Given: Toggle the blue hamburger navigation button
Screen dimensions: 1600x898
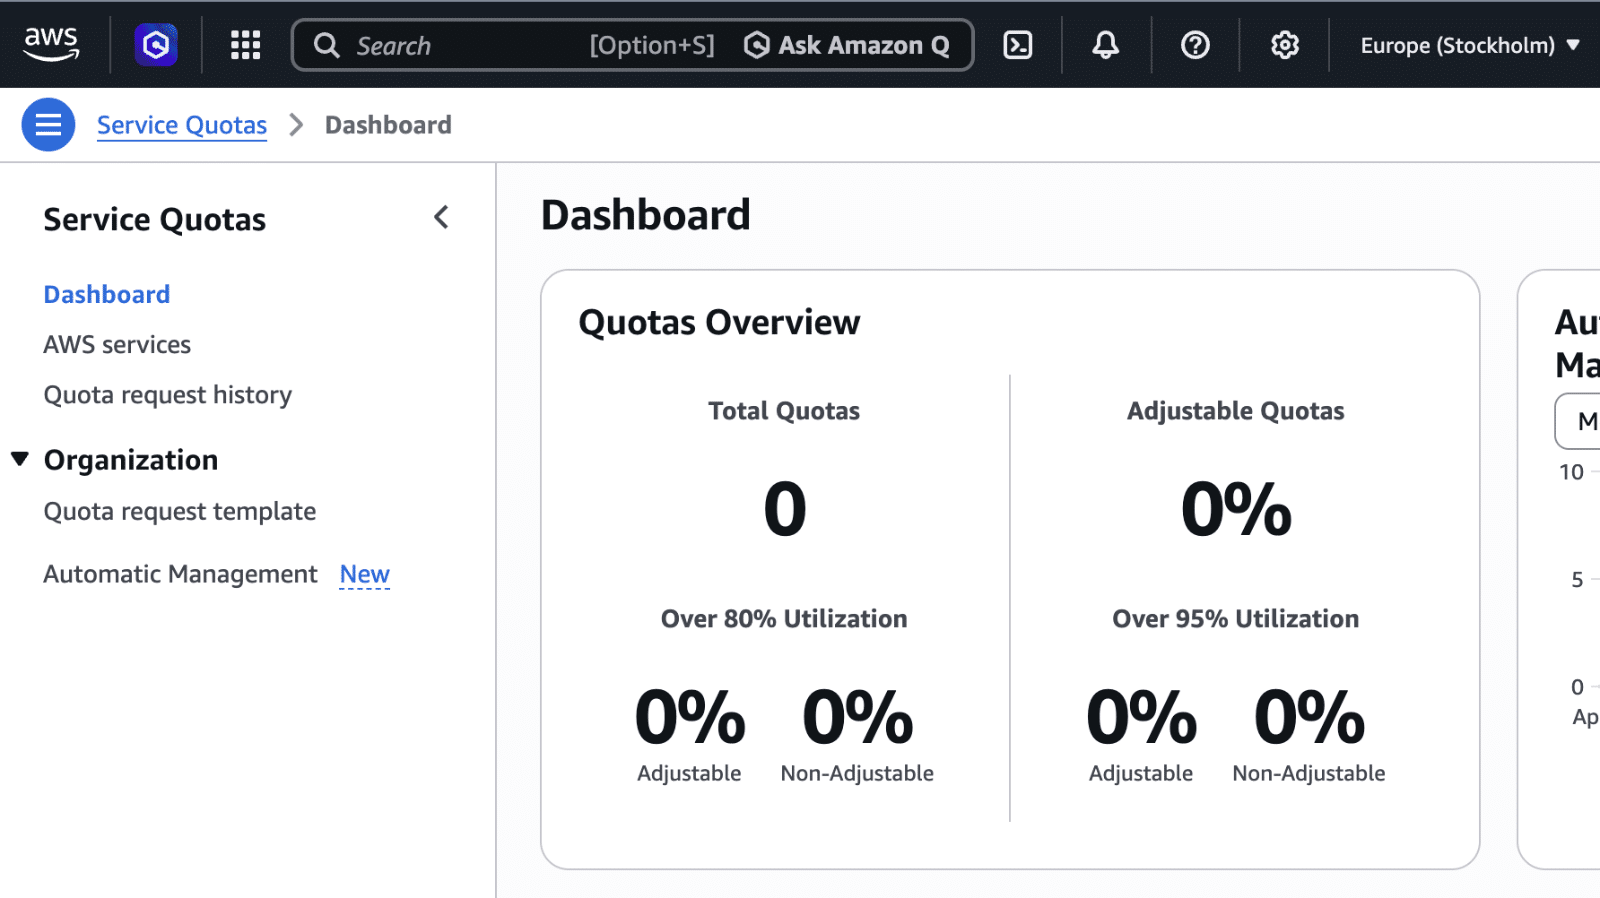Looking at the screenshot, I should 48,125.
